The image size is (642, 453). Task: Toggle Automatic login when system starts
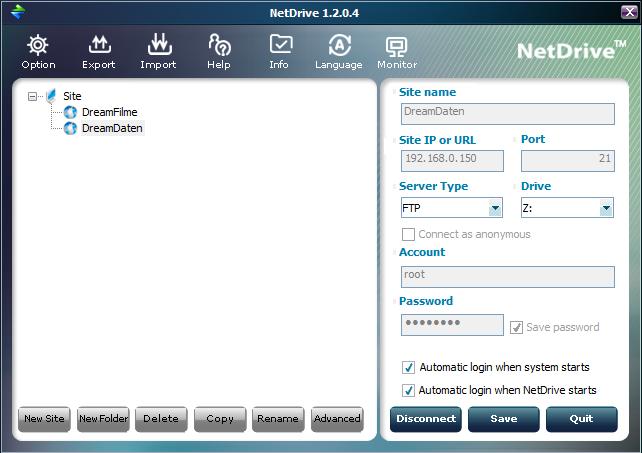pos(408,367)
